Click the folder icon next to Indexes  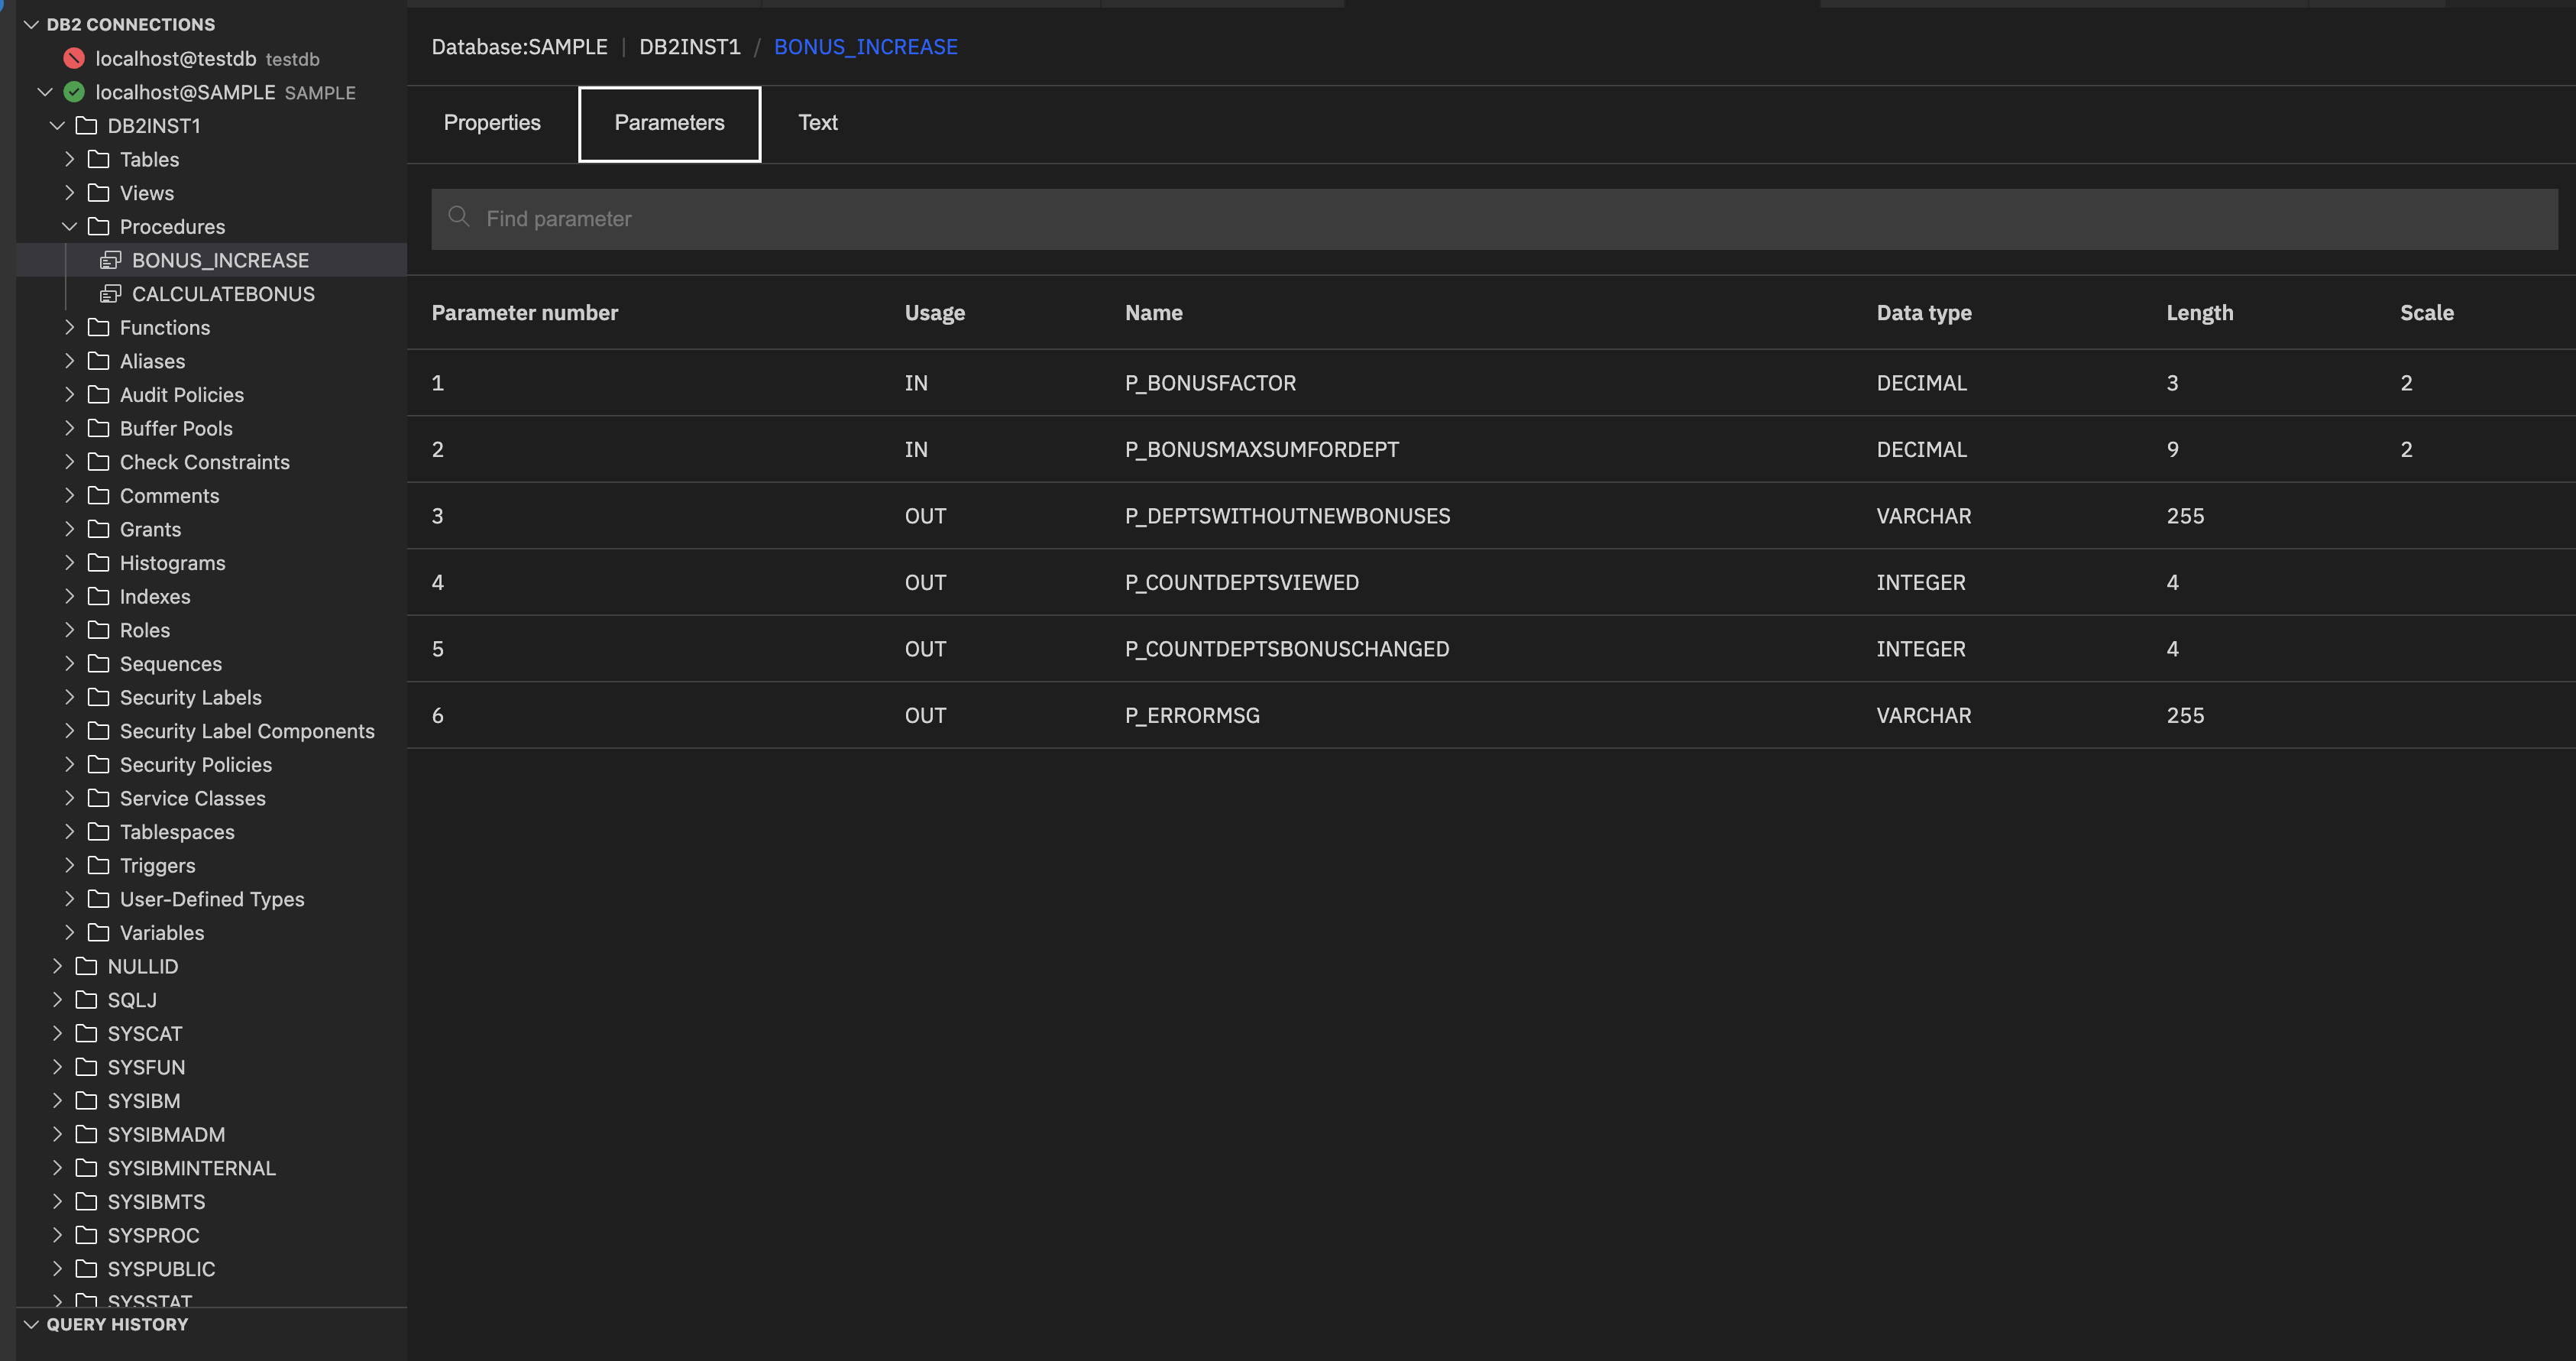98,596
